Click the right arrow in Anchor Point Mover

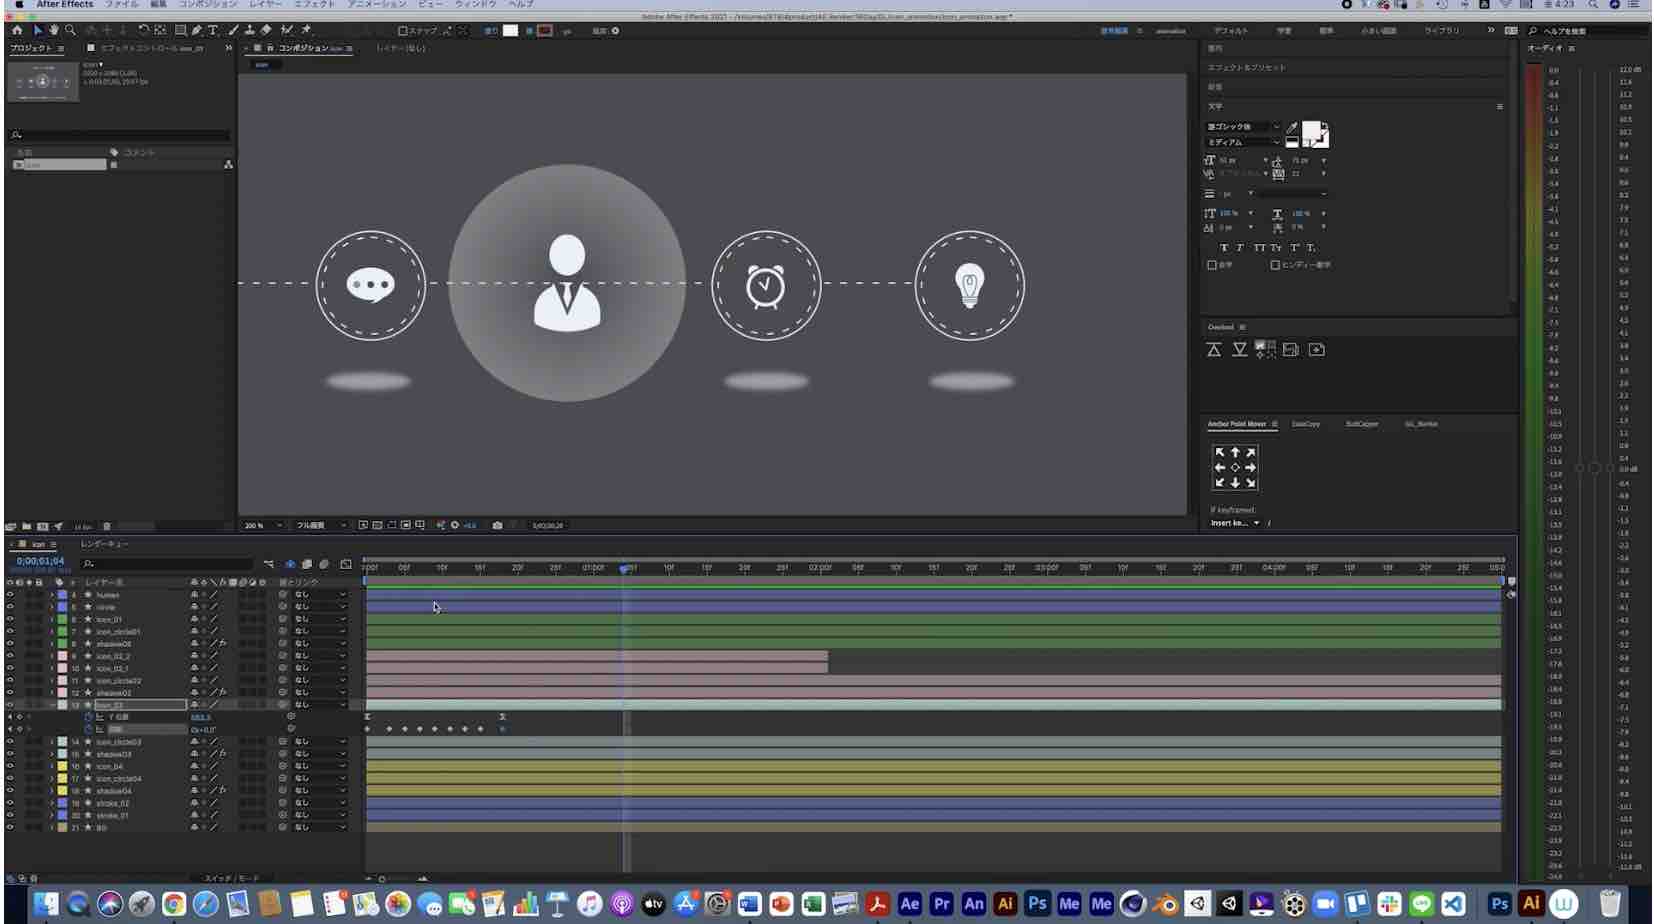(1250, 467)
